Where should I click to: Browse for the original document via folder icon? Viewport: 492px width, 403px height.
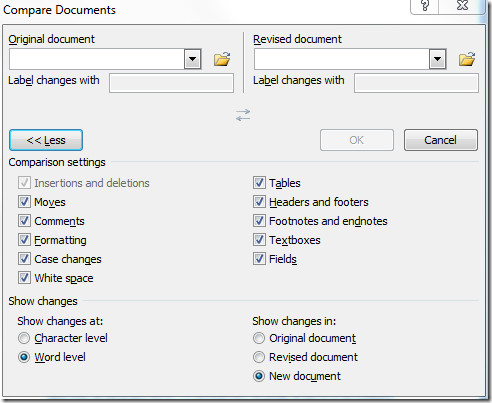(222, 59)
